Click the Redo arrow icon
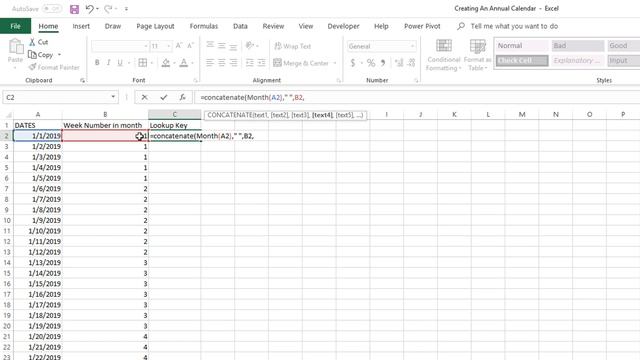640x360 pixels. tap(108, 9)
